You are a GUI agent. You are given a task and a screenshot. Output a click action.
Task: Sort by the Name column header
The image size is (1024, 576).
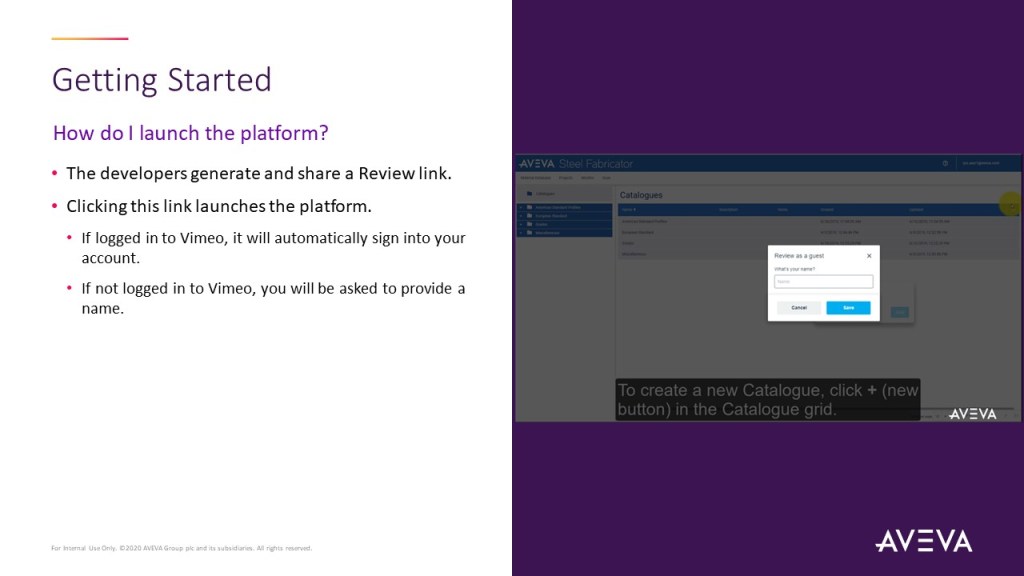(628, 210)
